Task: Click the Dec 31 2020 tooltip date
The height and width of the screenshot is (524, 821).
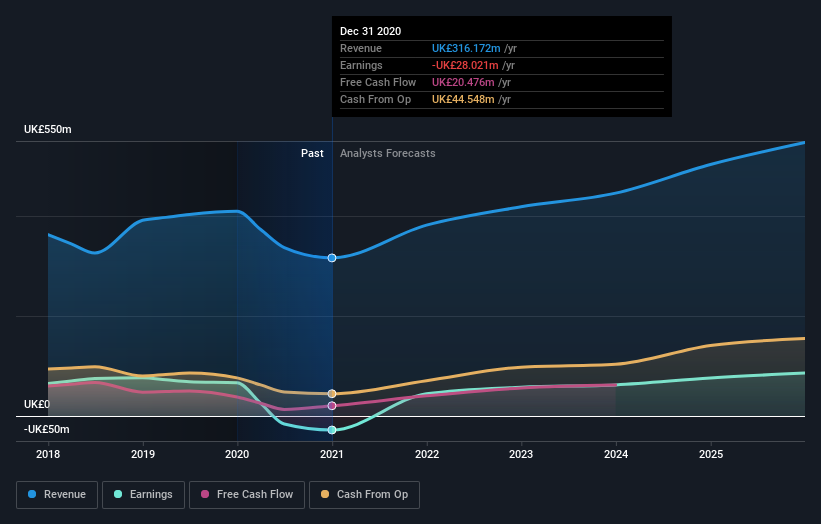Action: [x=371, y=31]
